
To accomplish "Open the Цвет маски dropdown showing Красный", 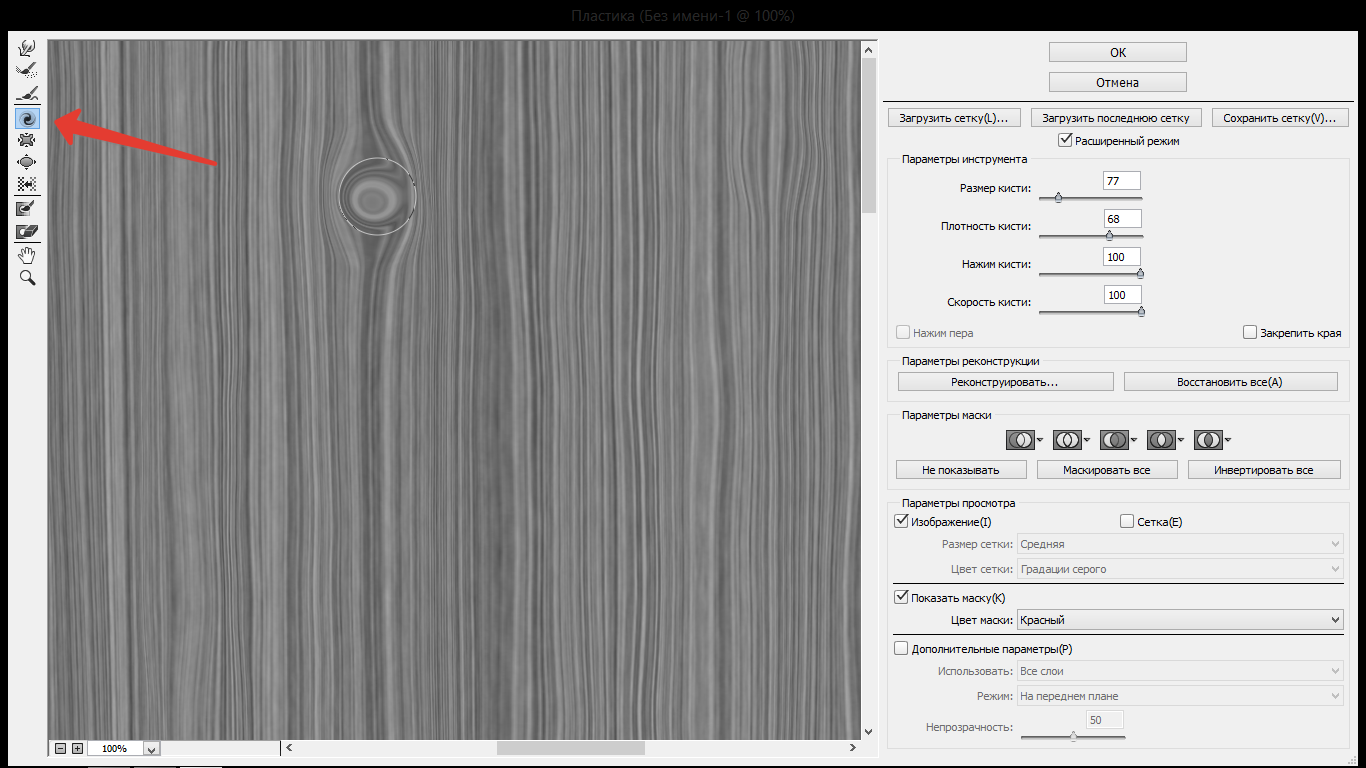I will (1180, 620).
